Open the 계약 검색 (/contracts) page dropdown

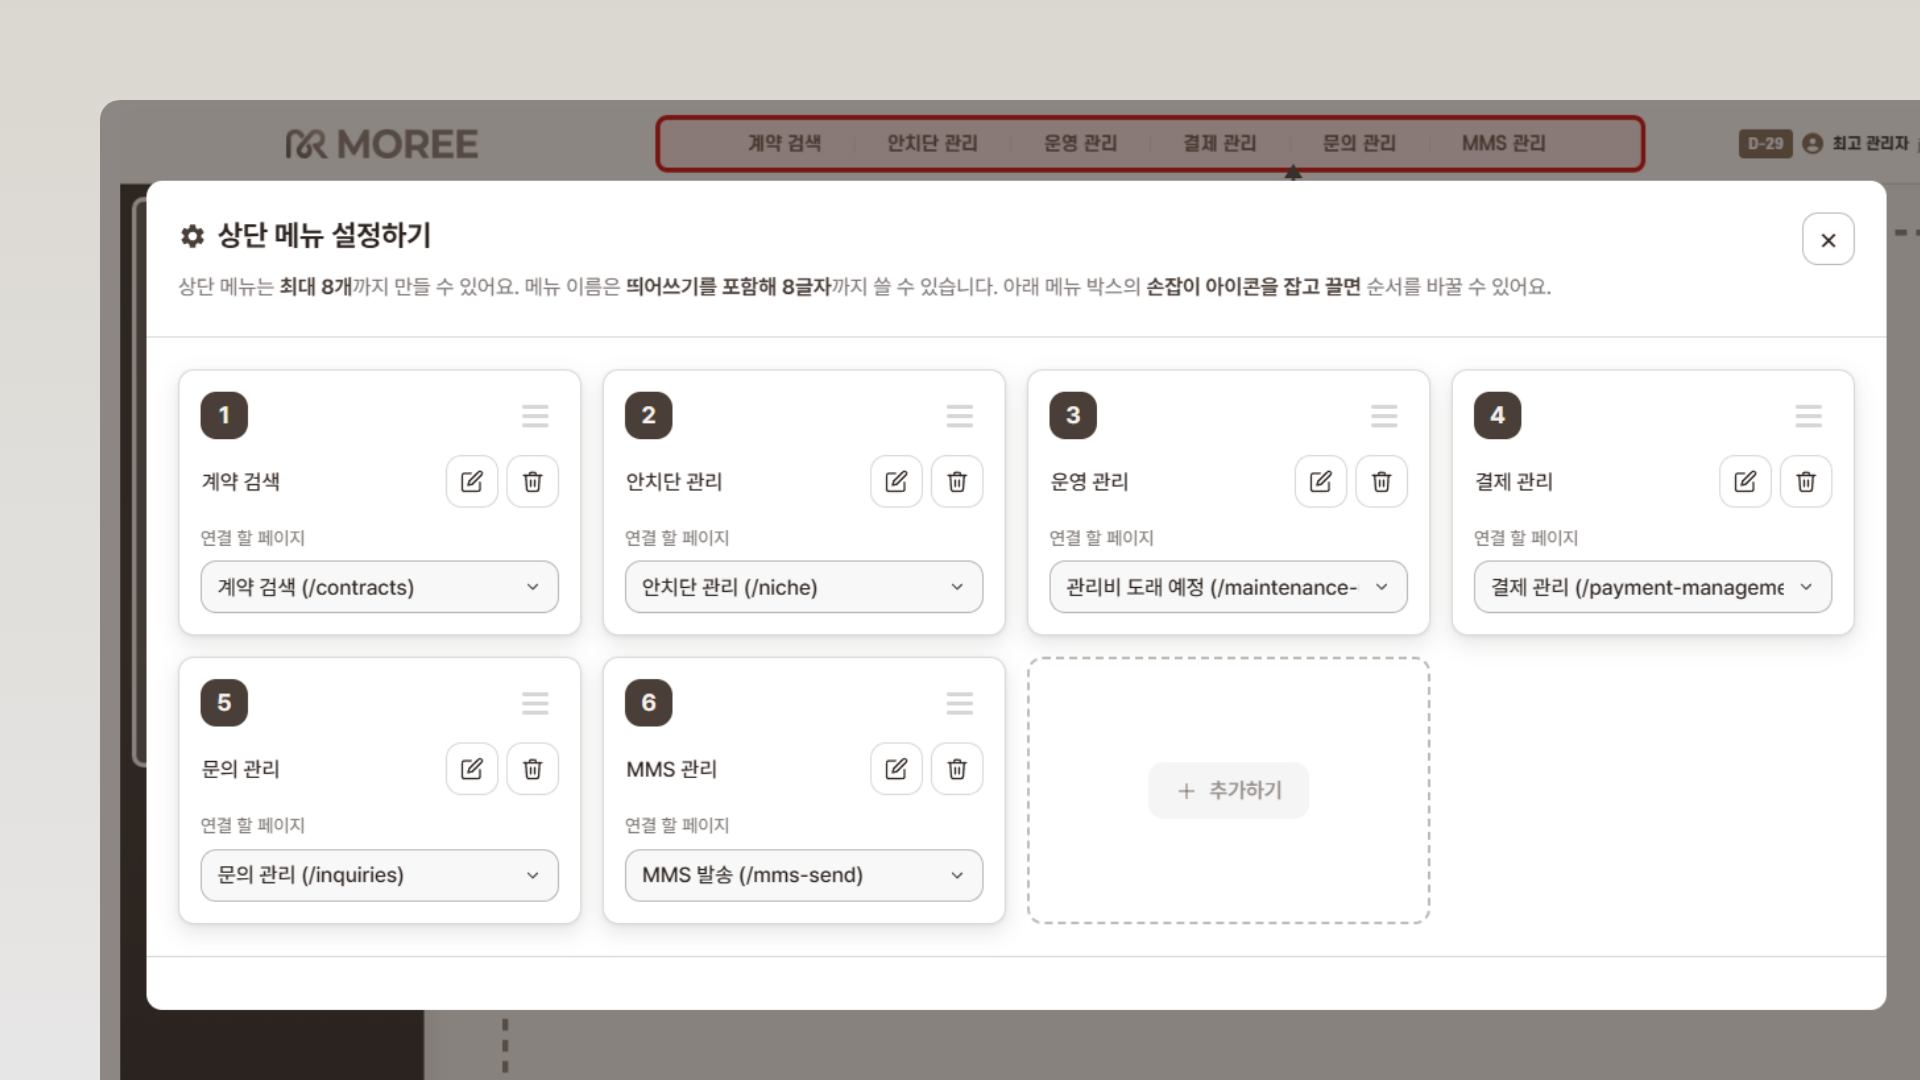[x=380, y=587]
